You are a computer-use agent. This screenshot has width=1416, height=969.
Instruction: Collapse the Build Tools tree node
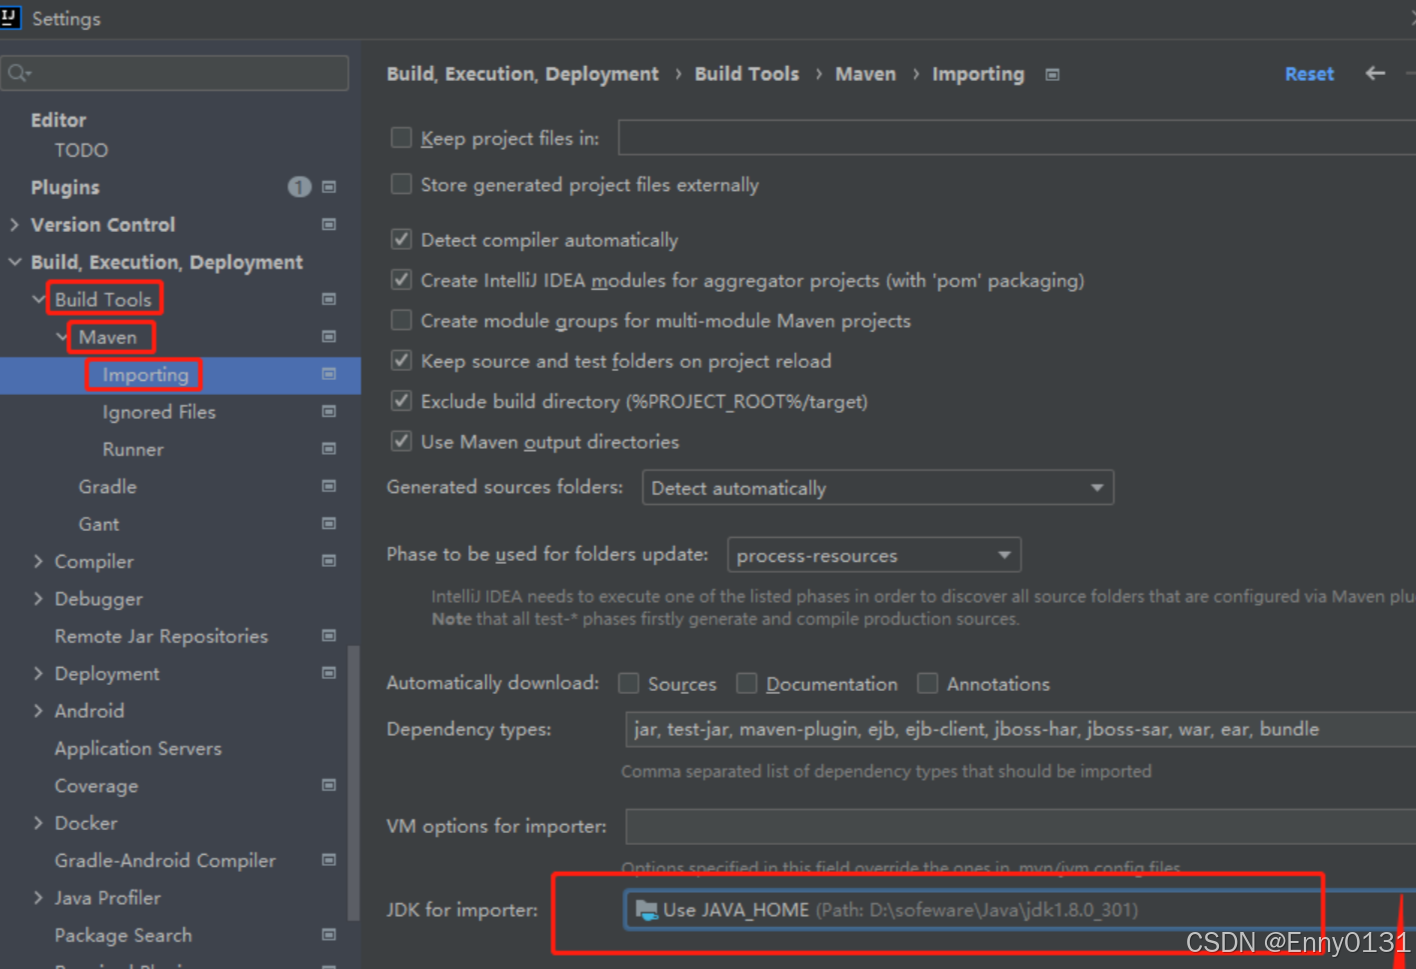[38, 299]
